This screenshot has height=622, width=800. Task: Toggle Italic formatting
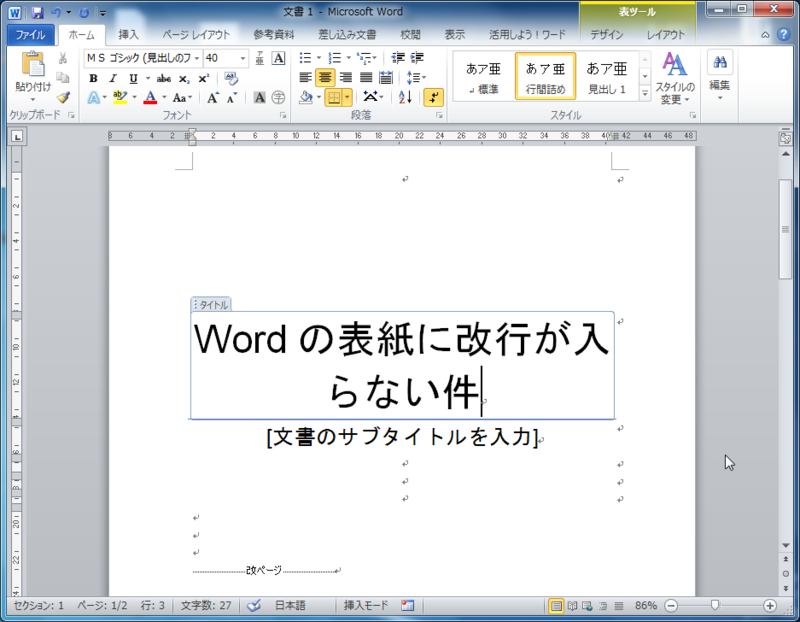(113, 78)
